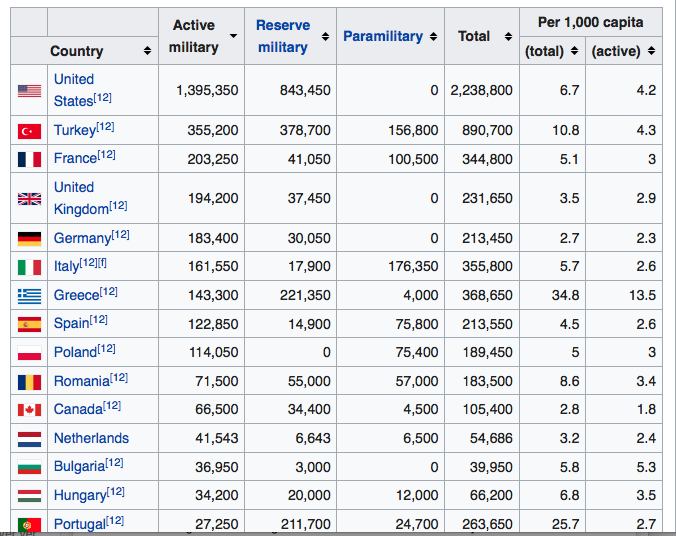Open the Germany country link
This screenshot has height=536, width=676.
[82, 238]
